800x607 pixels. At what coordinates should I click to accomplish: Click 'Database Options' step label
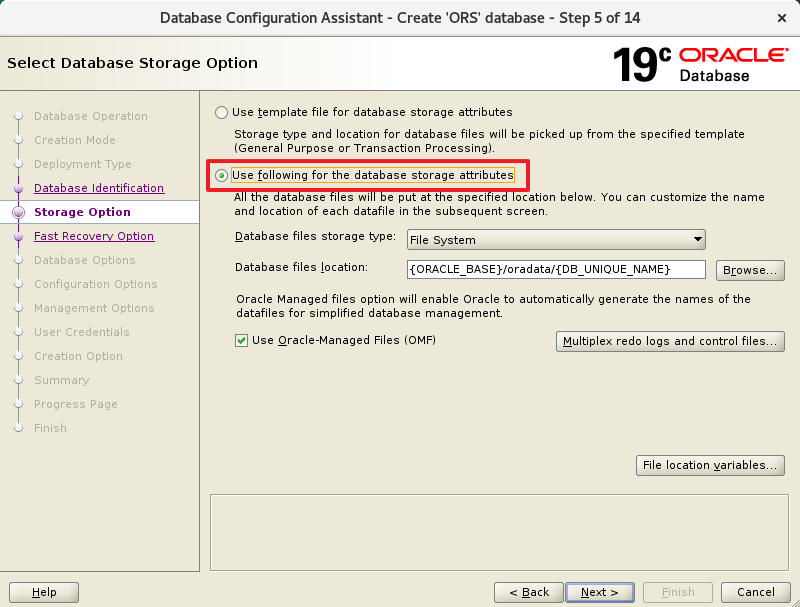[85, 260]
